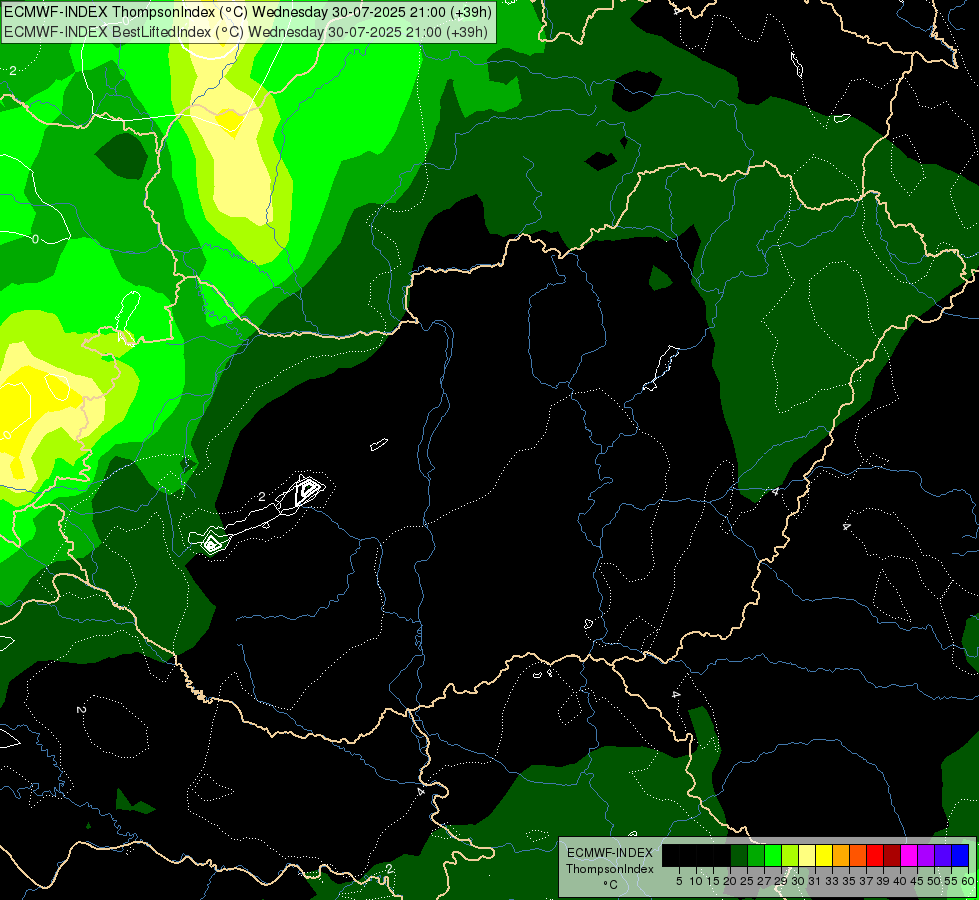
Task: Select the violet 50–55 legend swatch
Action: pos(943,855)
